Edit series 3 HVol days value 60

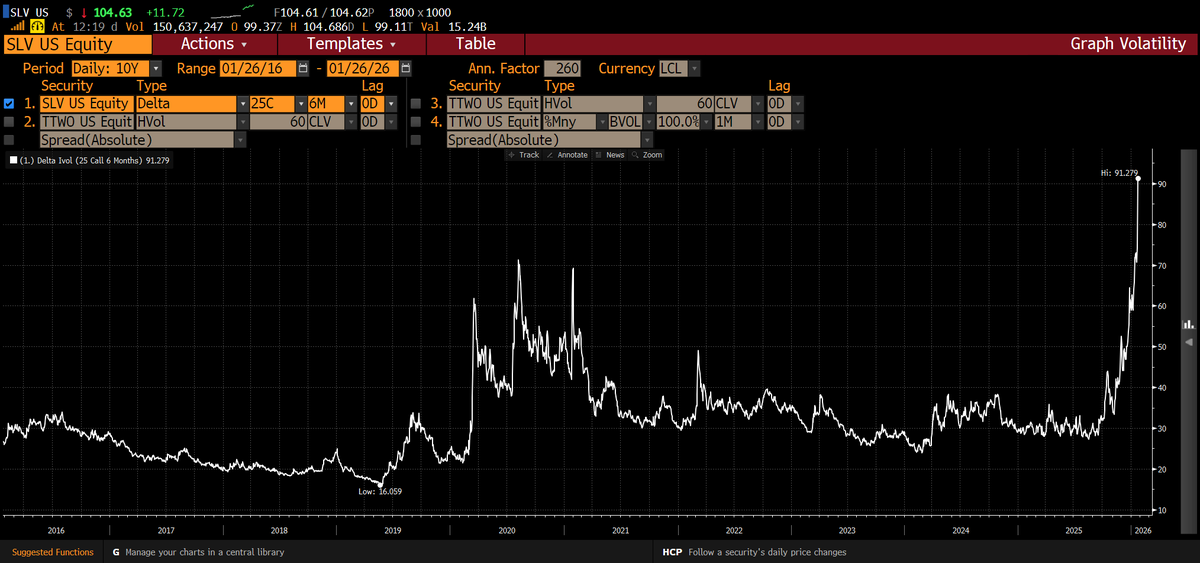click(x=684, y=103)
